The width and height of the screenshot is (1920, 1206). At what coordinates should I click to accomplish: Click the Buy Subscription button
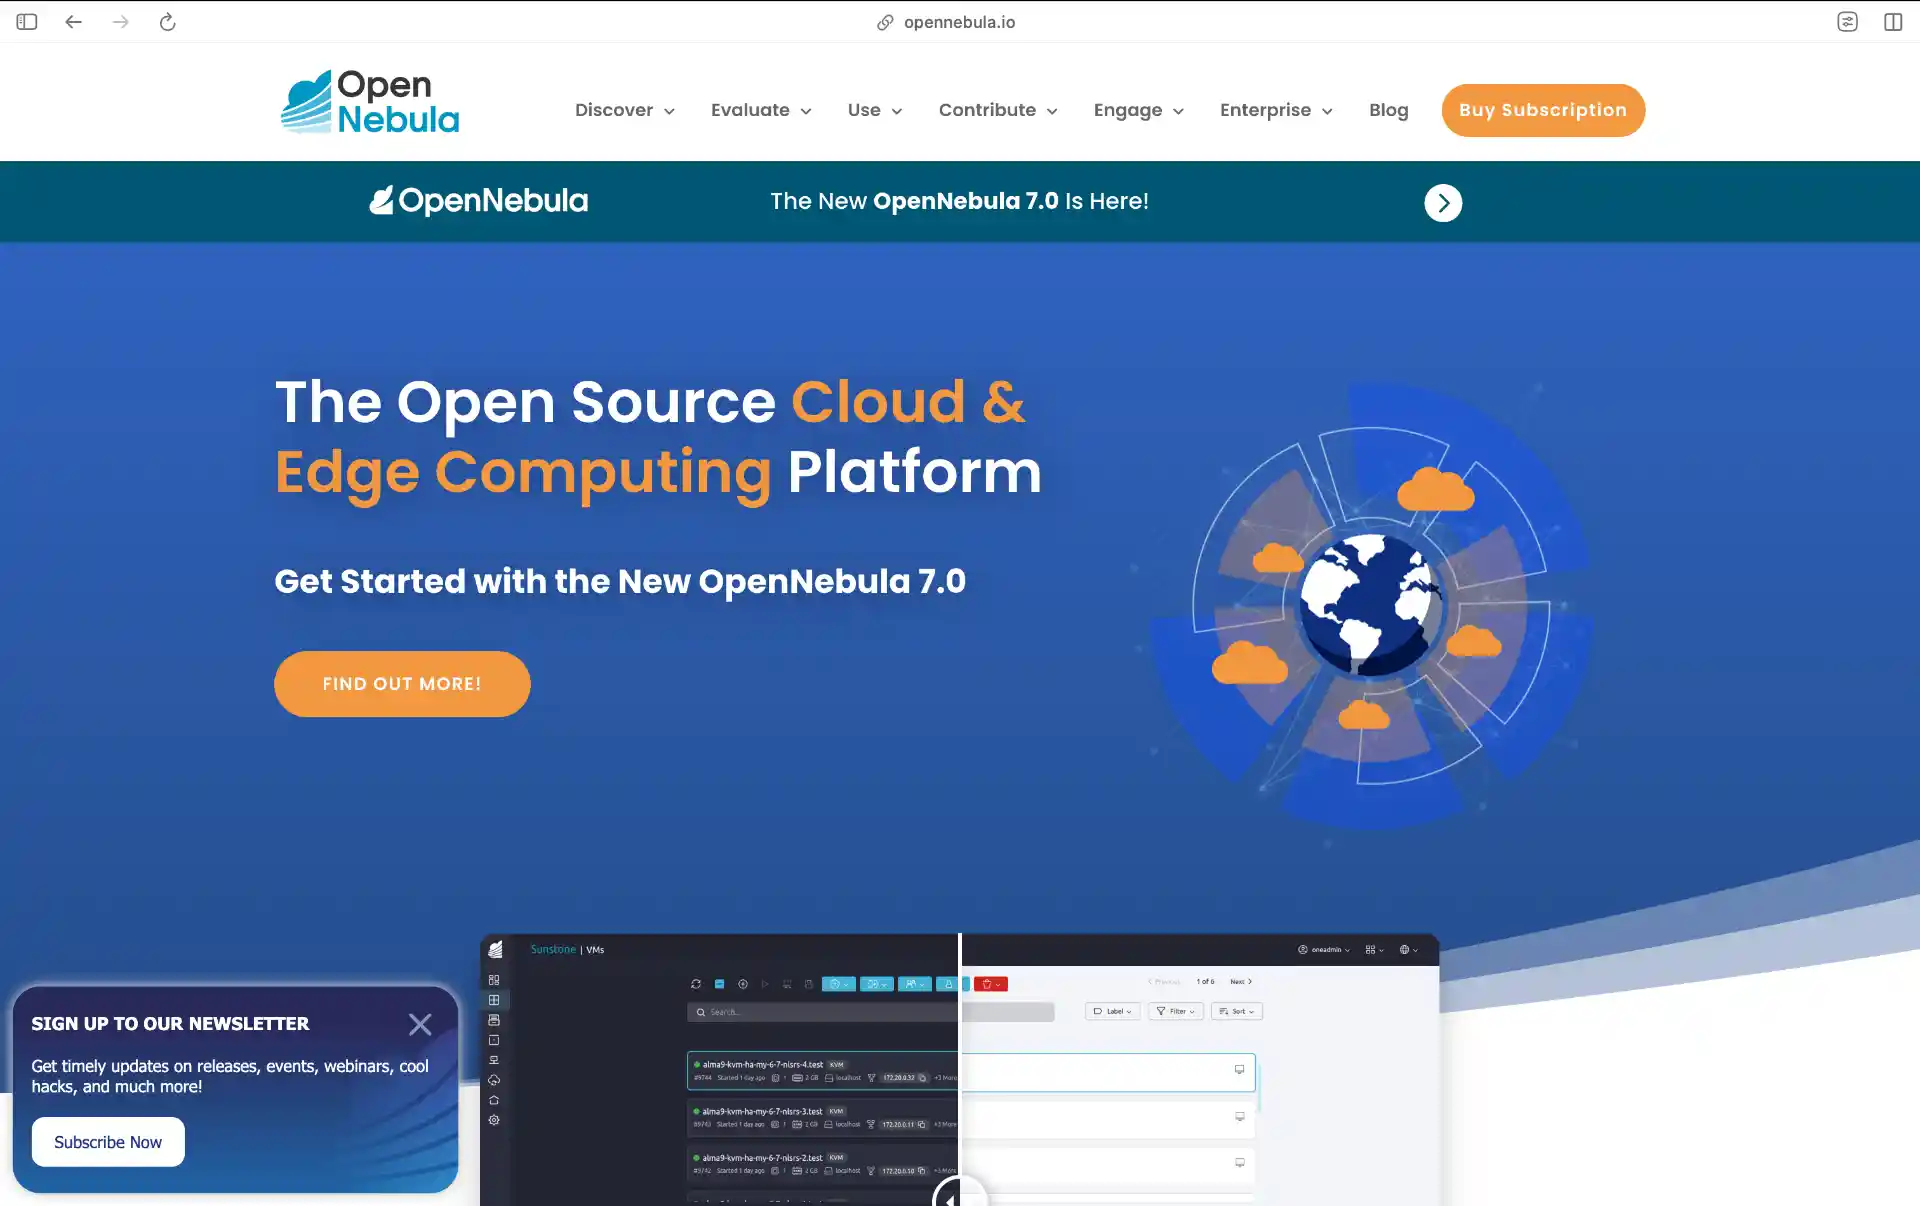click(x=1542, y=110)
